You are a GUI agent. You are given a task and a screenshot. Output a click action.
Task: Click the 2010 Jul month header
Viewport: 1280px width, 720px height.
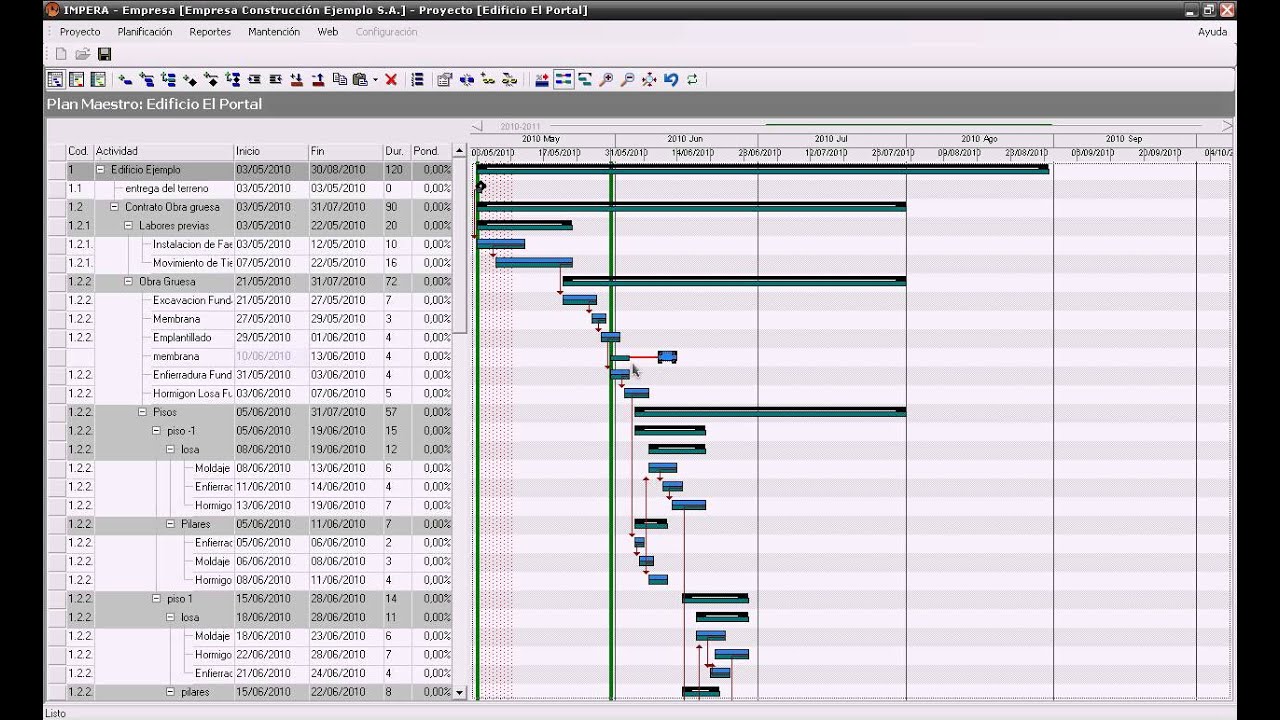[x=831, y=139]
